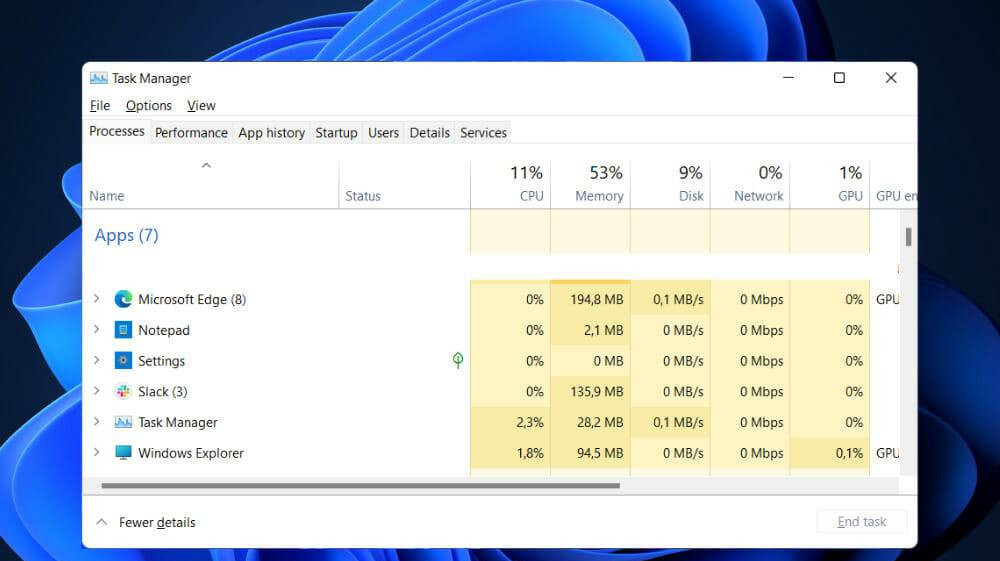
Task: Click the horizontal scrollbar thumb
Action: [x=360, y=486]
